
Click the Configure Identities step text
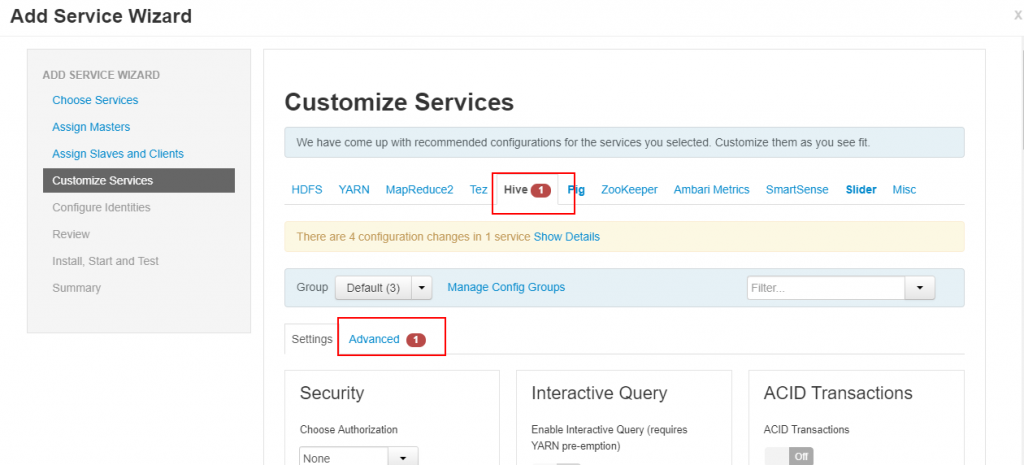click(x=101, y=207)
